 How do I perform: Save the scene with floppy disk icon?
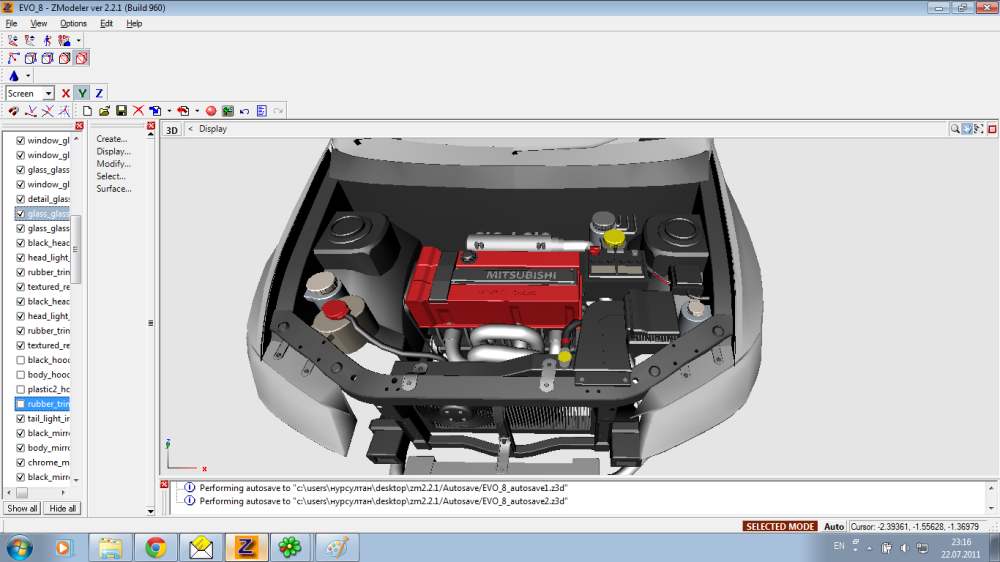point(121,111)
